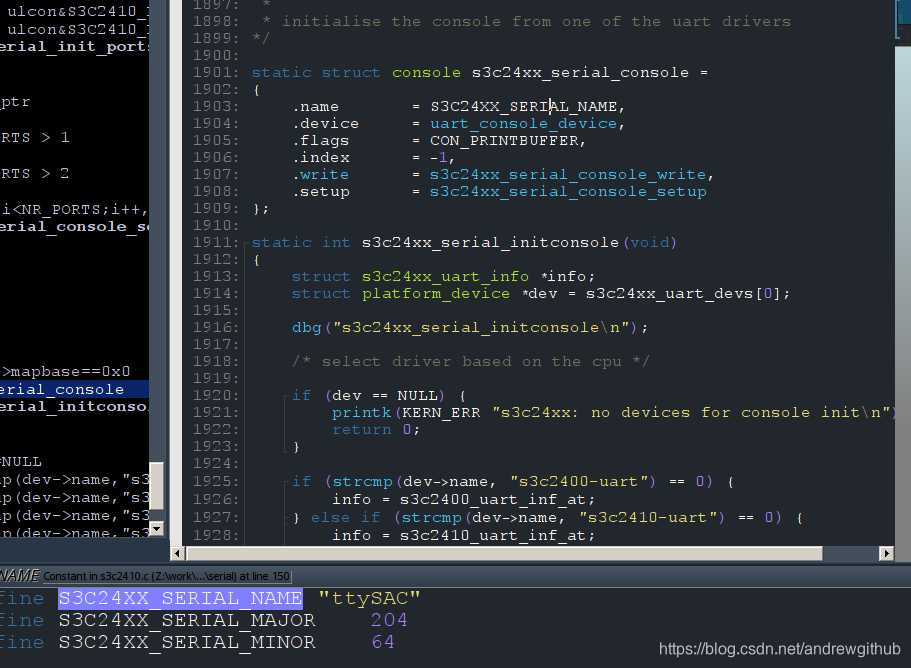Viewport: 911px width, 668px height.
Task: Collapse the if block fold at line 1920
Action: (x=286, y=396)
